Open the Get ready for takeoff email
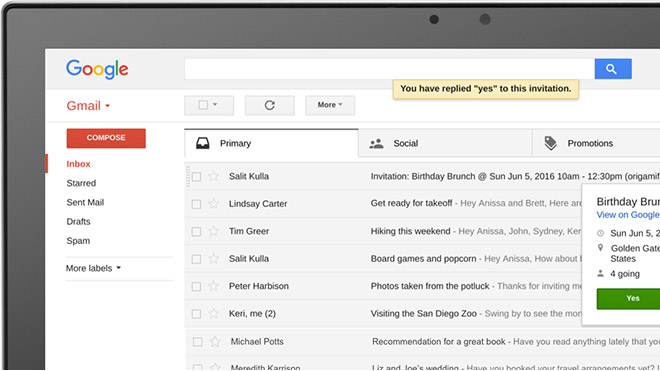This screenshot has height=371, width=660. pyautogui.click(x=383, y=204)
